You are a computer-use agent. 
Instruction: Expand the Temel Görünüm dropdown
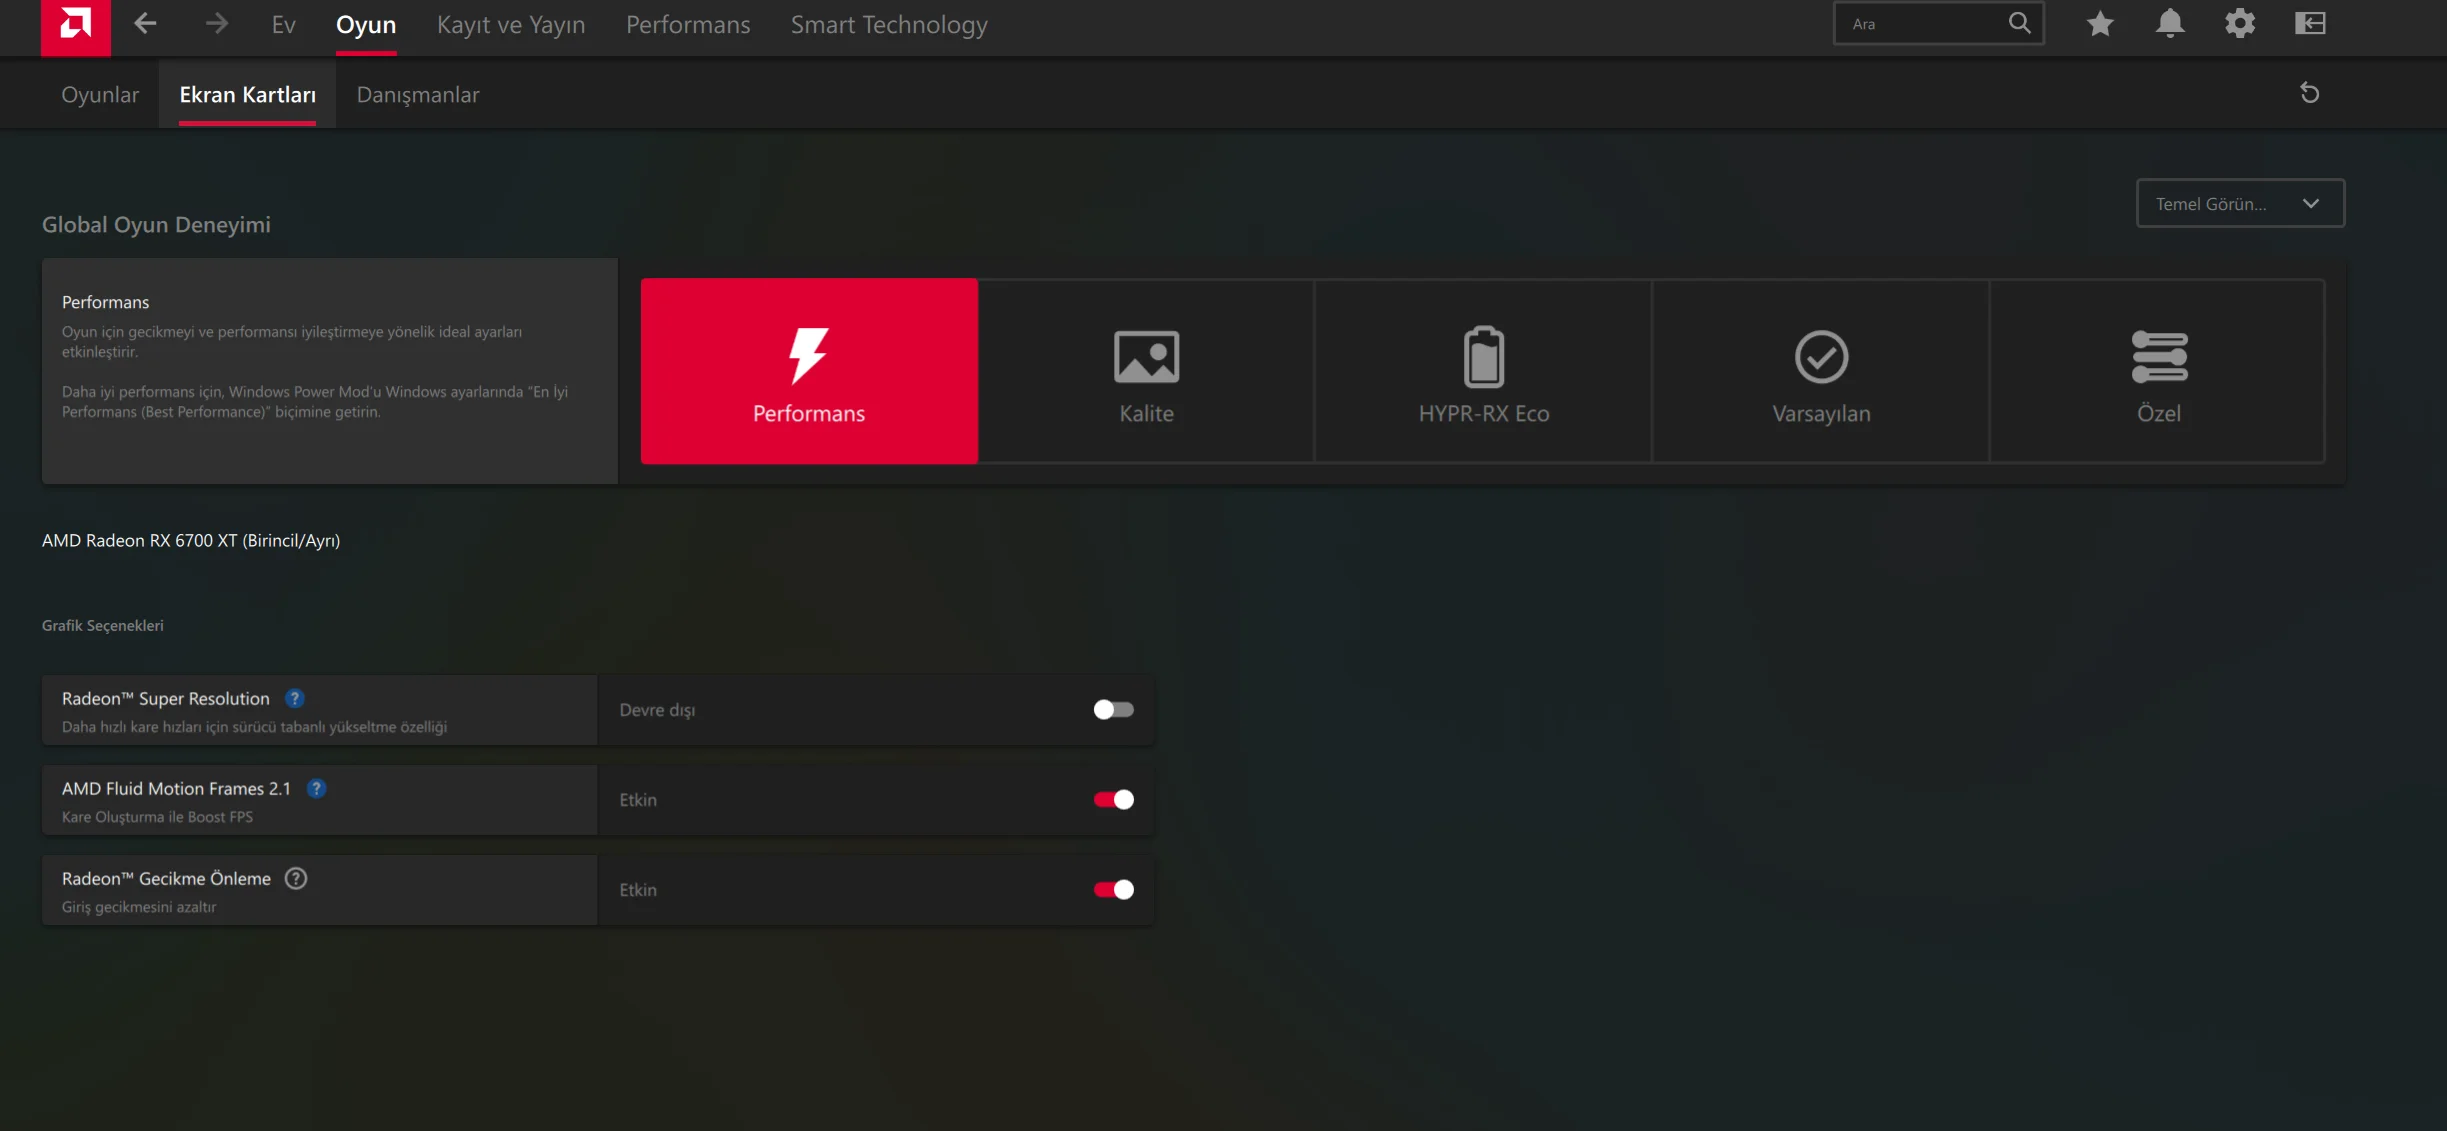(x=2240, y=203)
